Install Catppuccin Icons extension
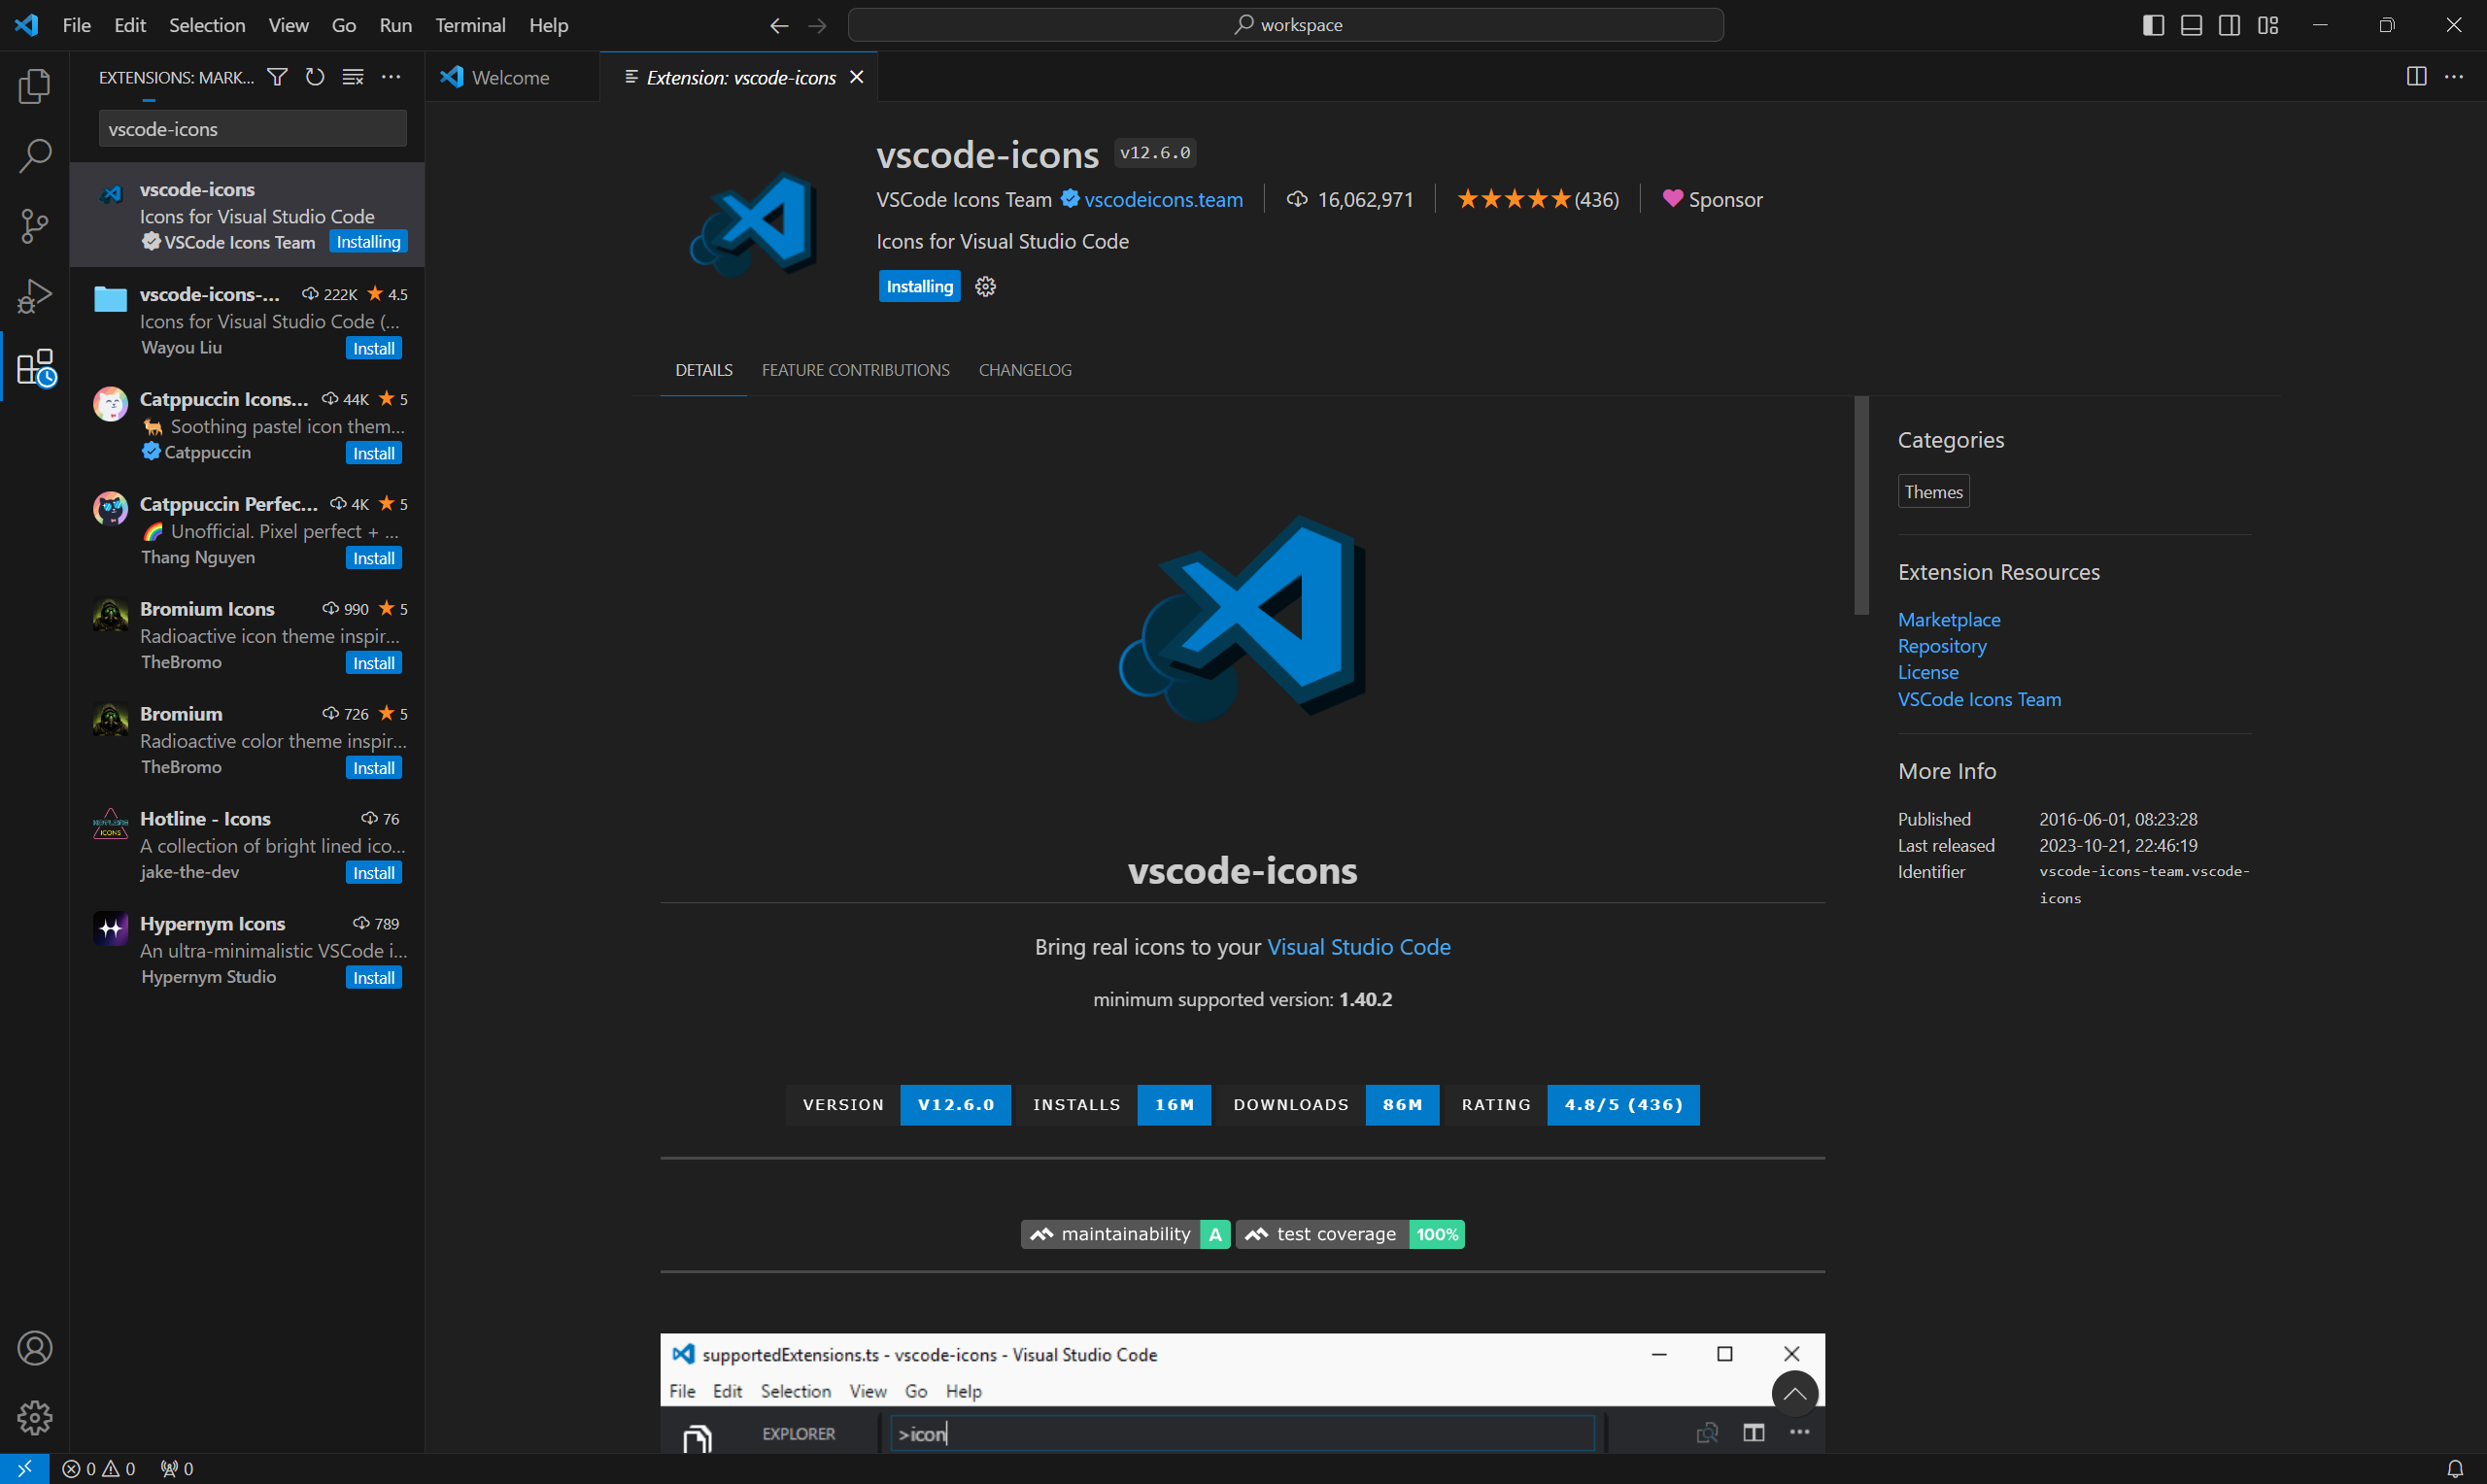Screen dimensions: 2487x1484 pyautogui.click(x=374, y=453)
